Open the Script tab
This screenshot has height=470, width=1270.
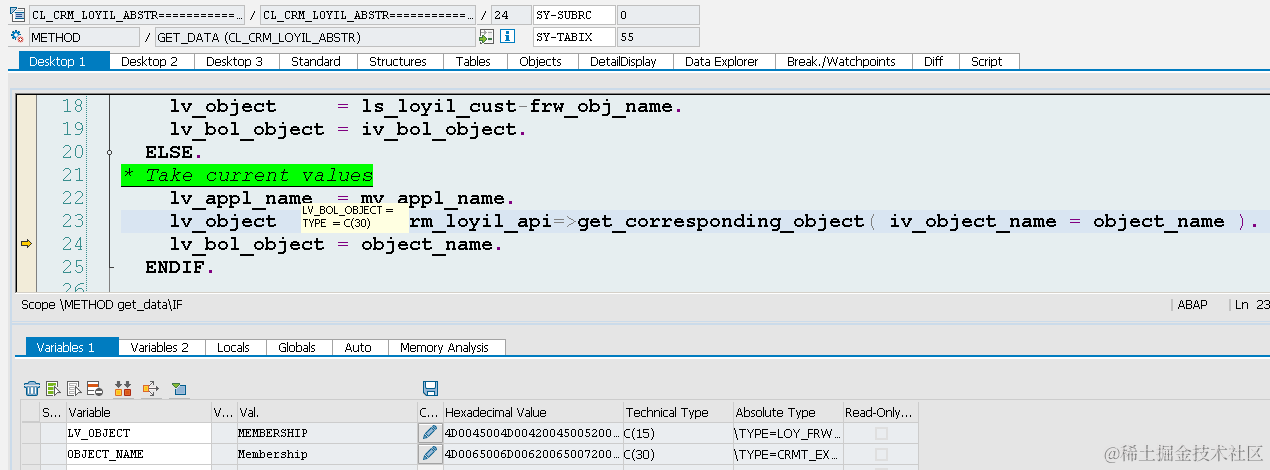tap(987, 61)
